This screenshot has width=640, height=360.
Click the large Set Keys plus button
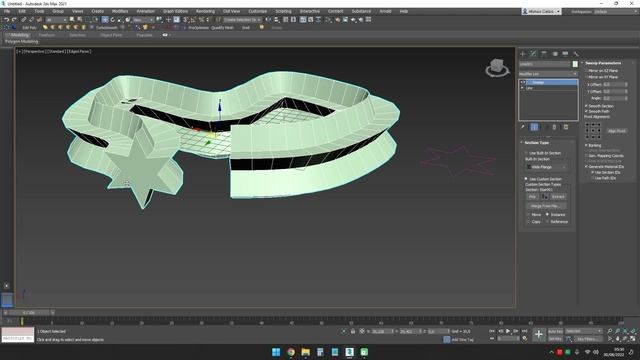pyautogui.click(x=538, y=335)
